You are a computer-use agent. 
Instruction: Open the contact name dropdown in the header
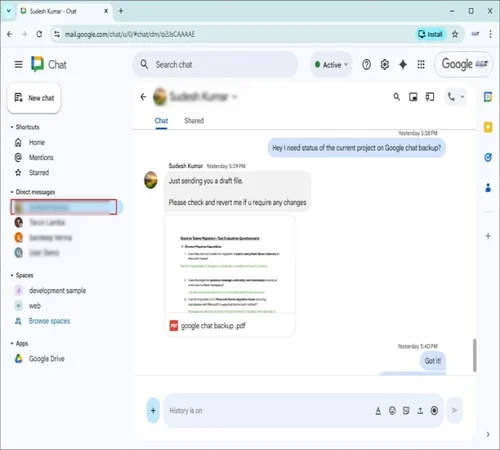pos(234,97)
